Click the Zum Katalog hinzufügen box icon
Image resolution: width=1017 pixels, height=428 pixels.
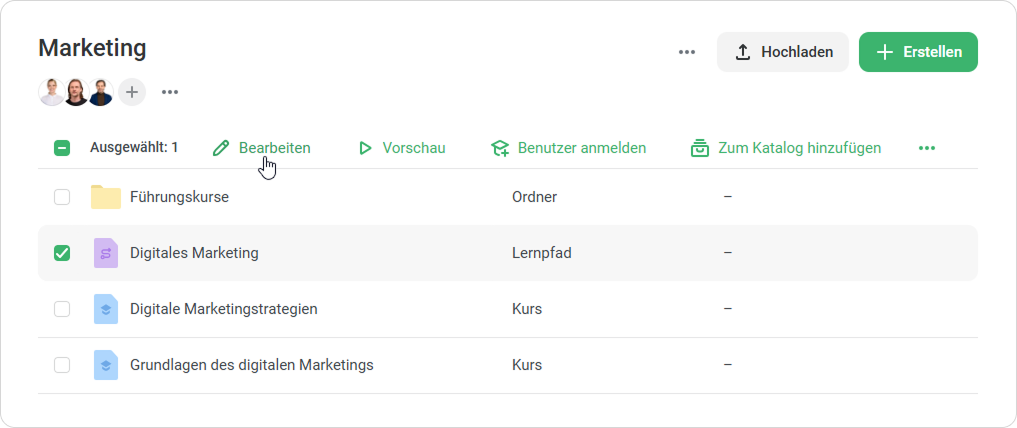tap(700, 148)
